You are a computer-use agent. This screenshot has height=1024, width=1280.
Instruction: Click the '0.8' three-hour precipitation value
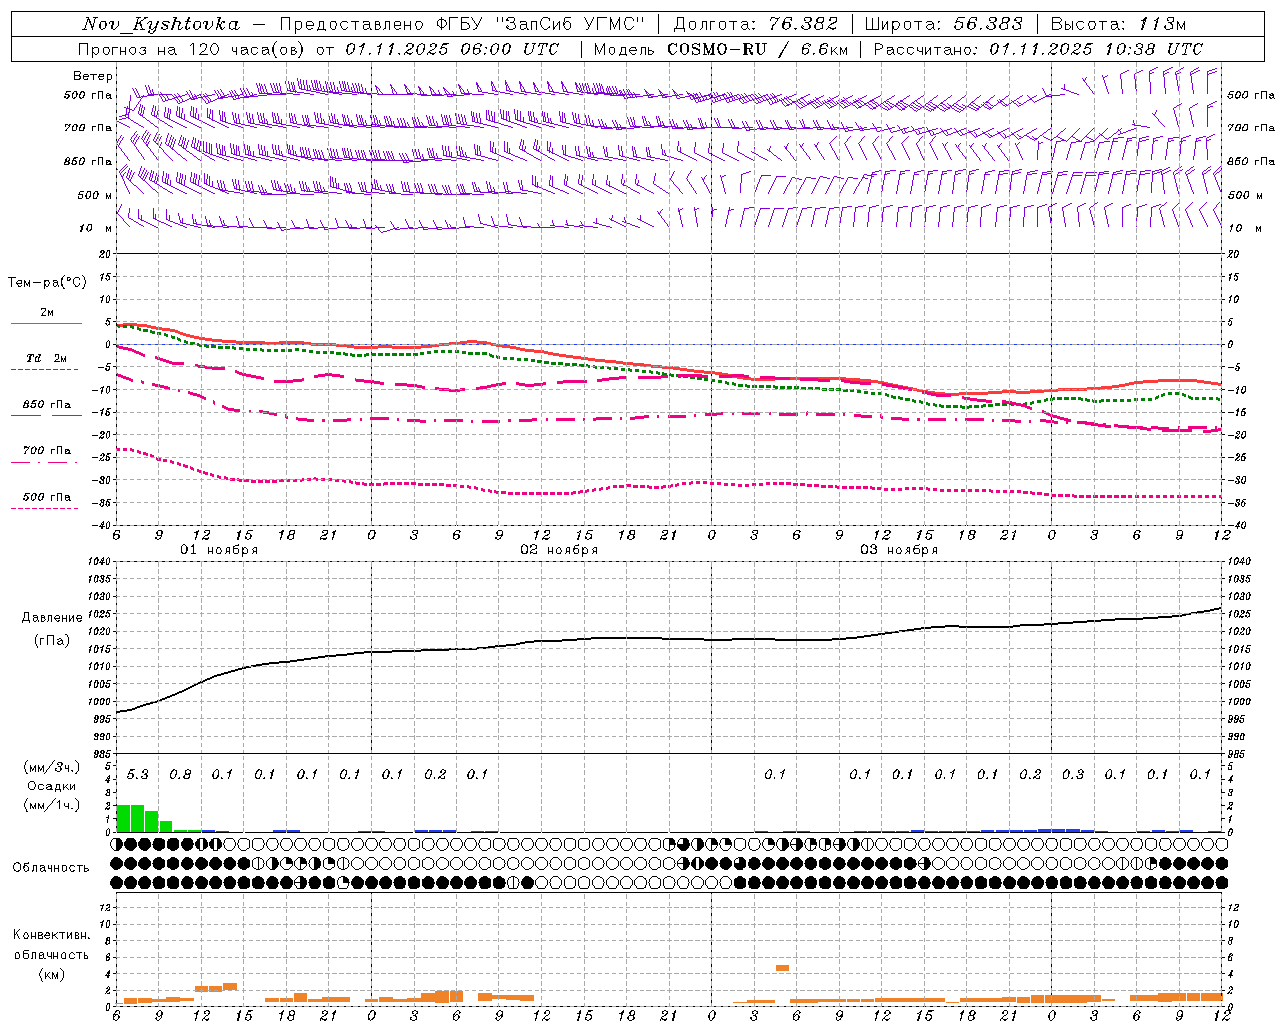coord(180,774)
